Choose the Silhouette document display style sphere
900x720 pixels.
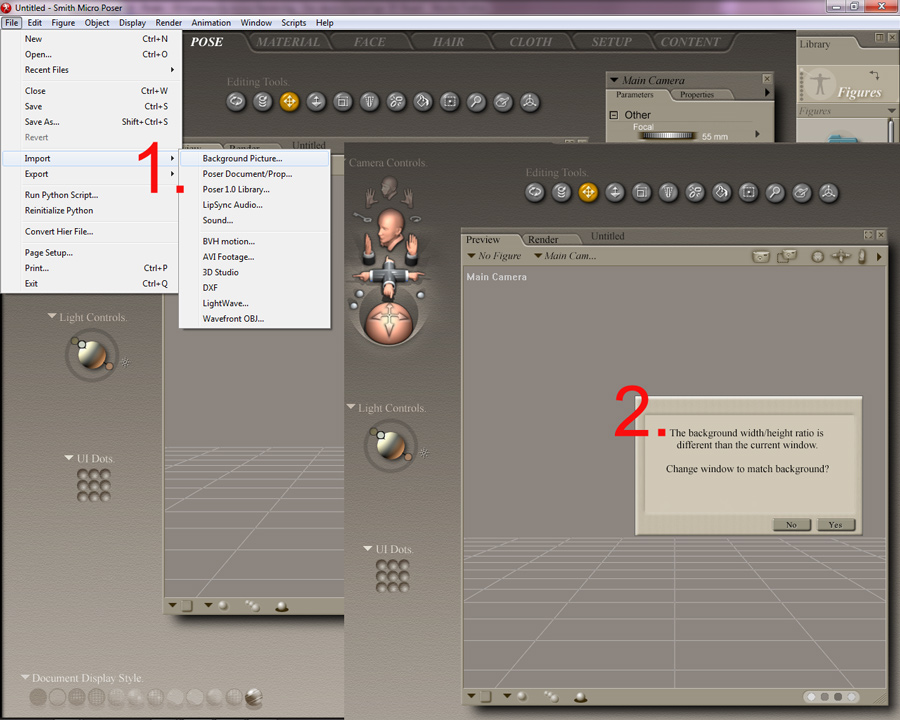click(x=38, y=697)
